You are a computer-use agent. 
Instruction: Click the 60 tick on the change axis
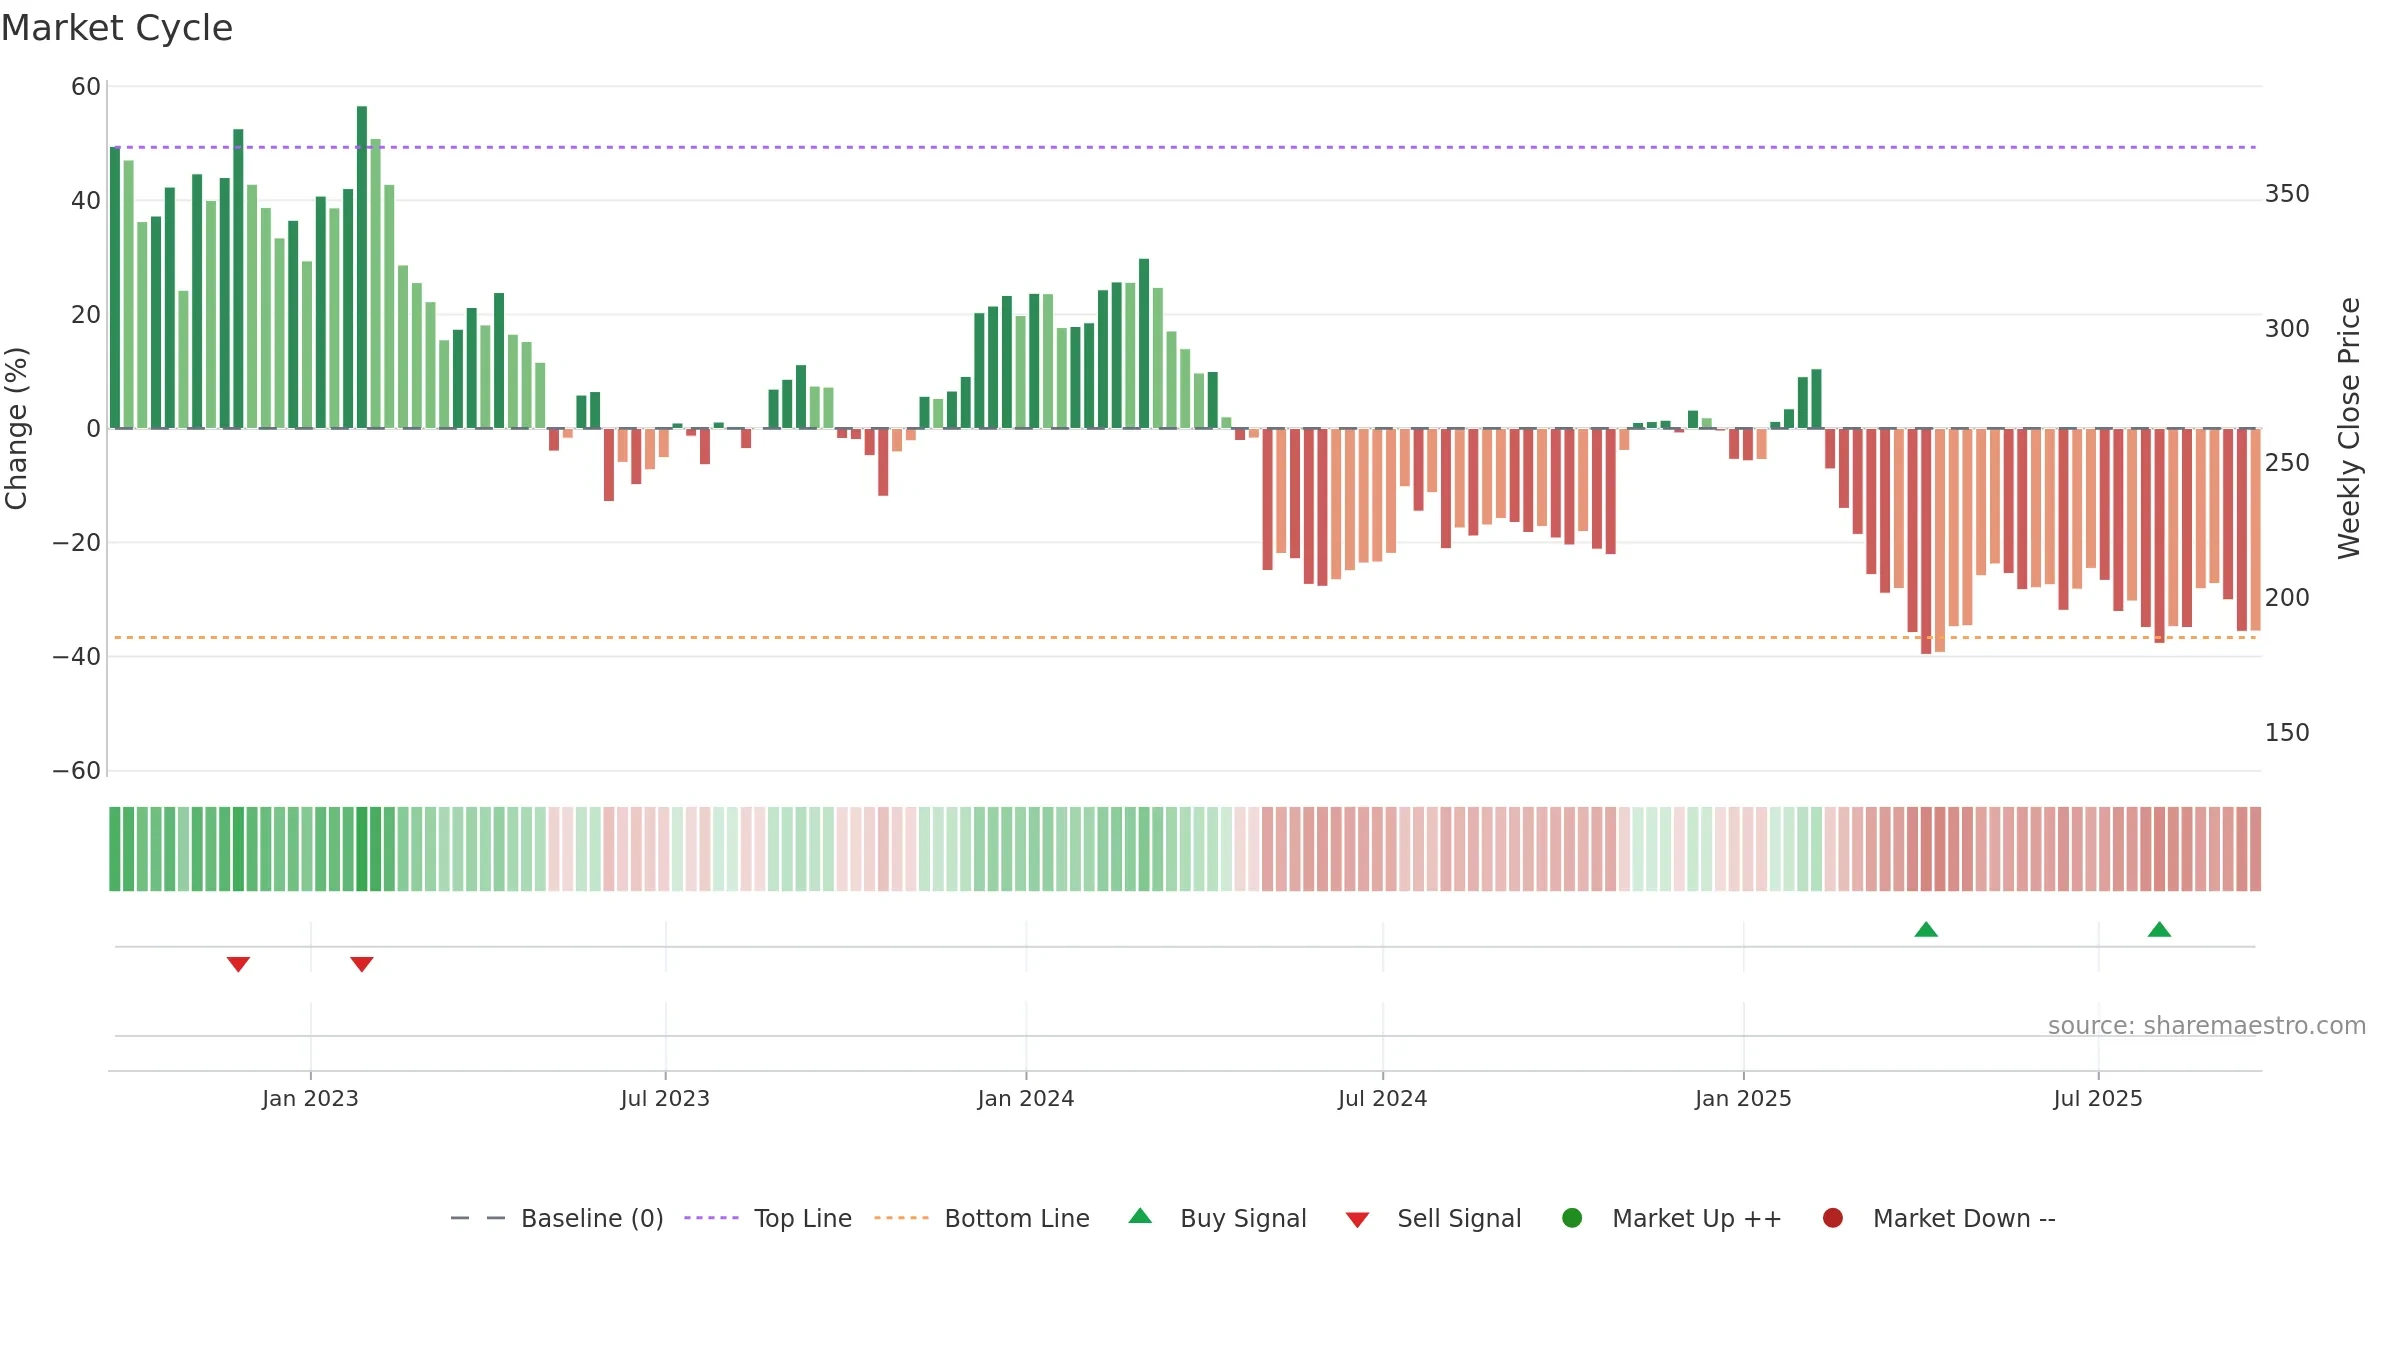(x=86, y=86)
